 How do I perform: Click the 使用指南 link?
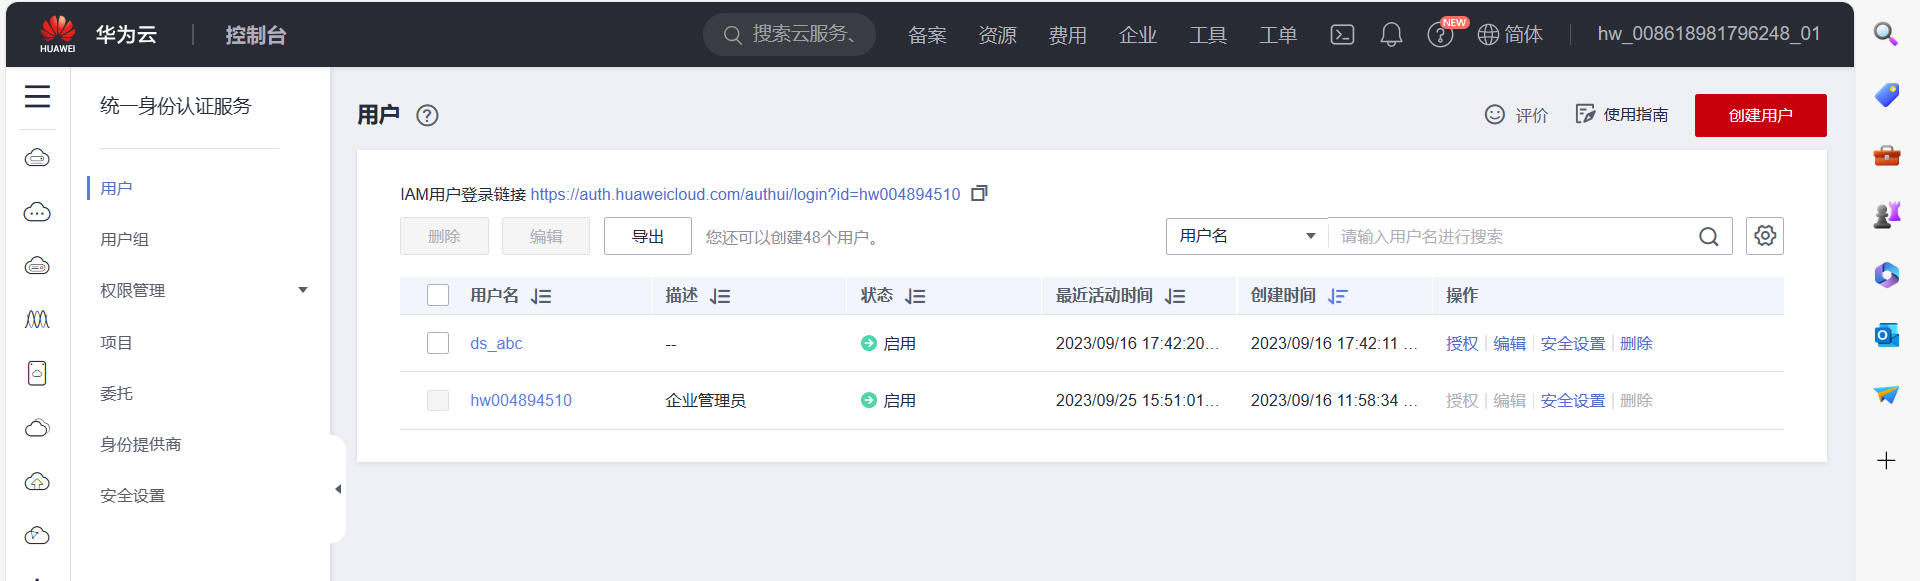1622,114
